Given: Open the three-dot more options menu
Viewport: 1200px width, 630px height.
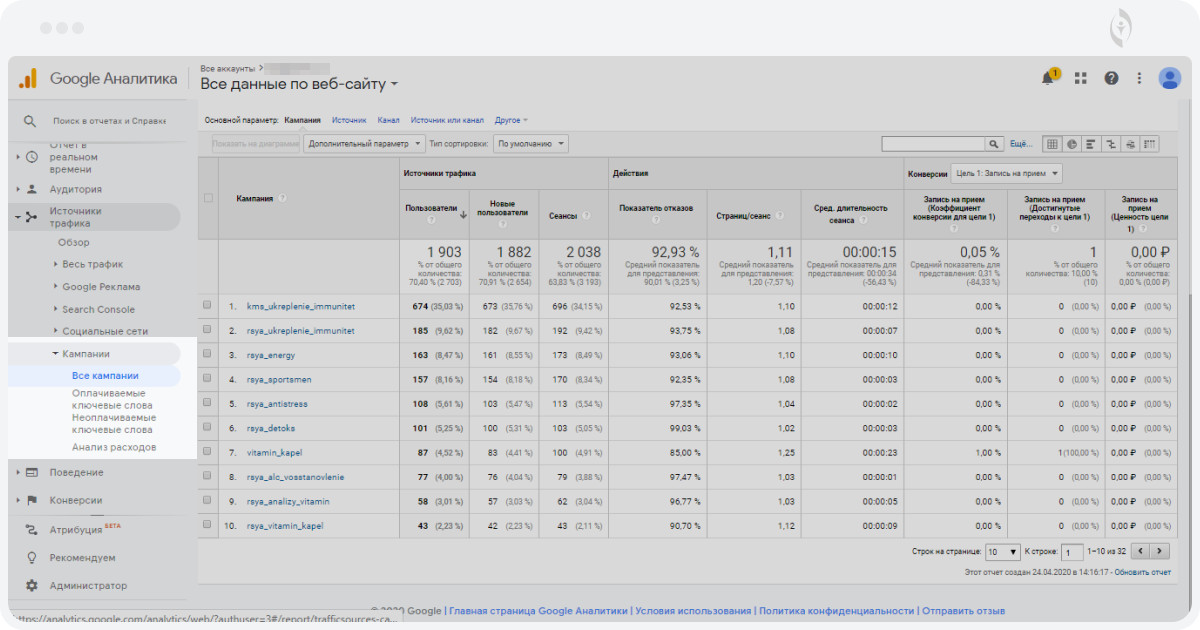Looking at the screenshot, I should [x=1139, y=78].
